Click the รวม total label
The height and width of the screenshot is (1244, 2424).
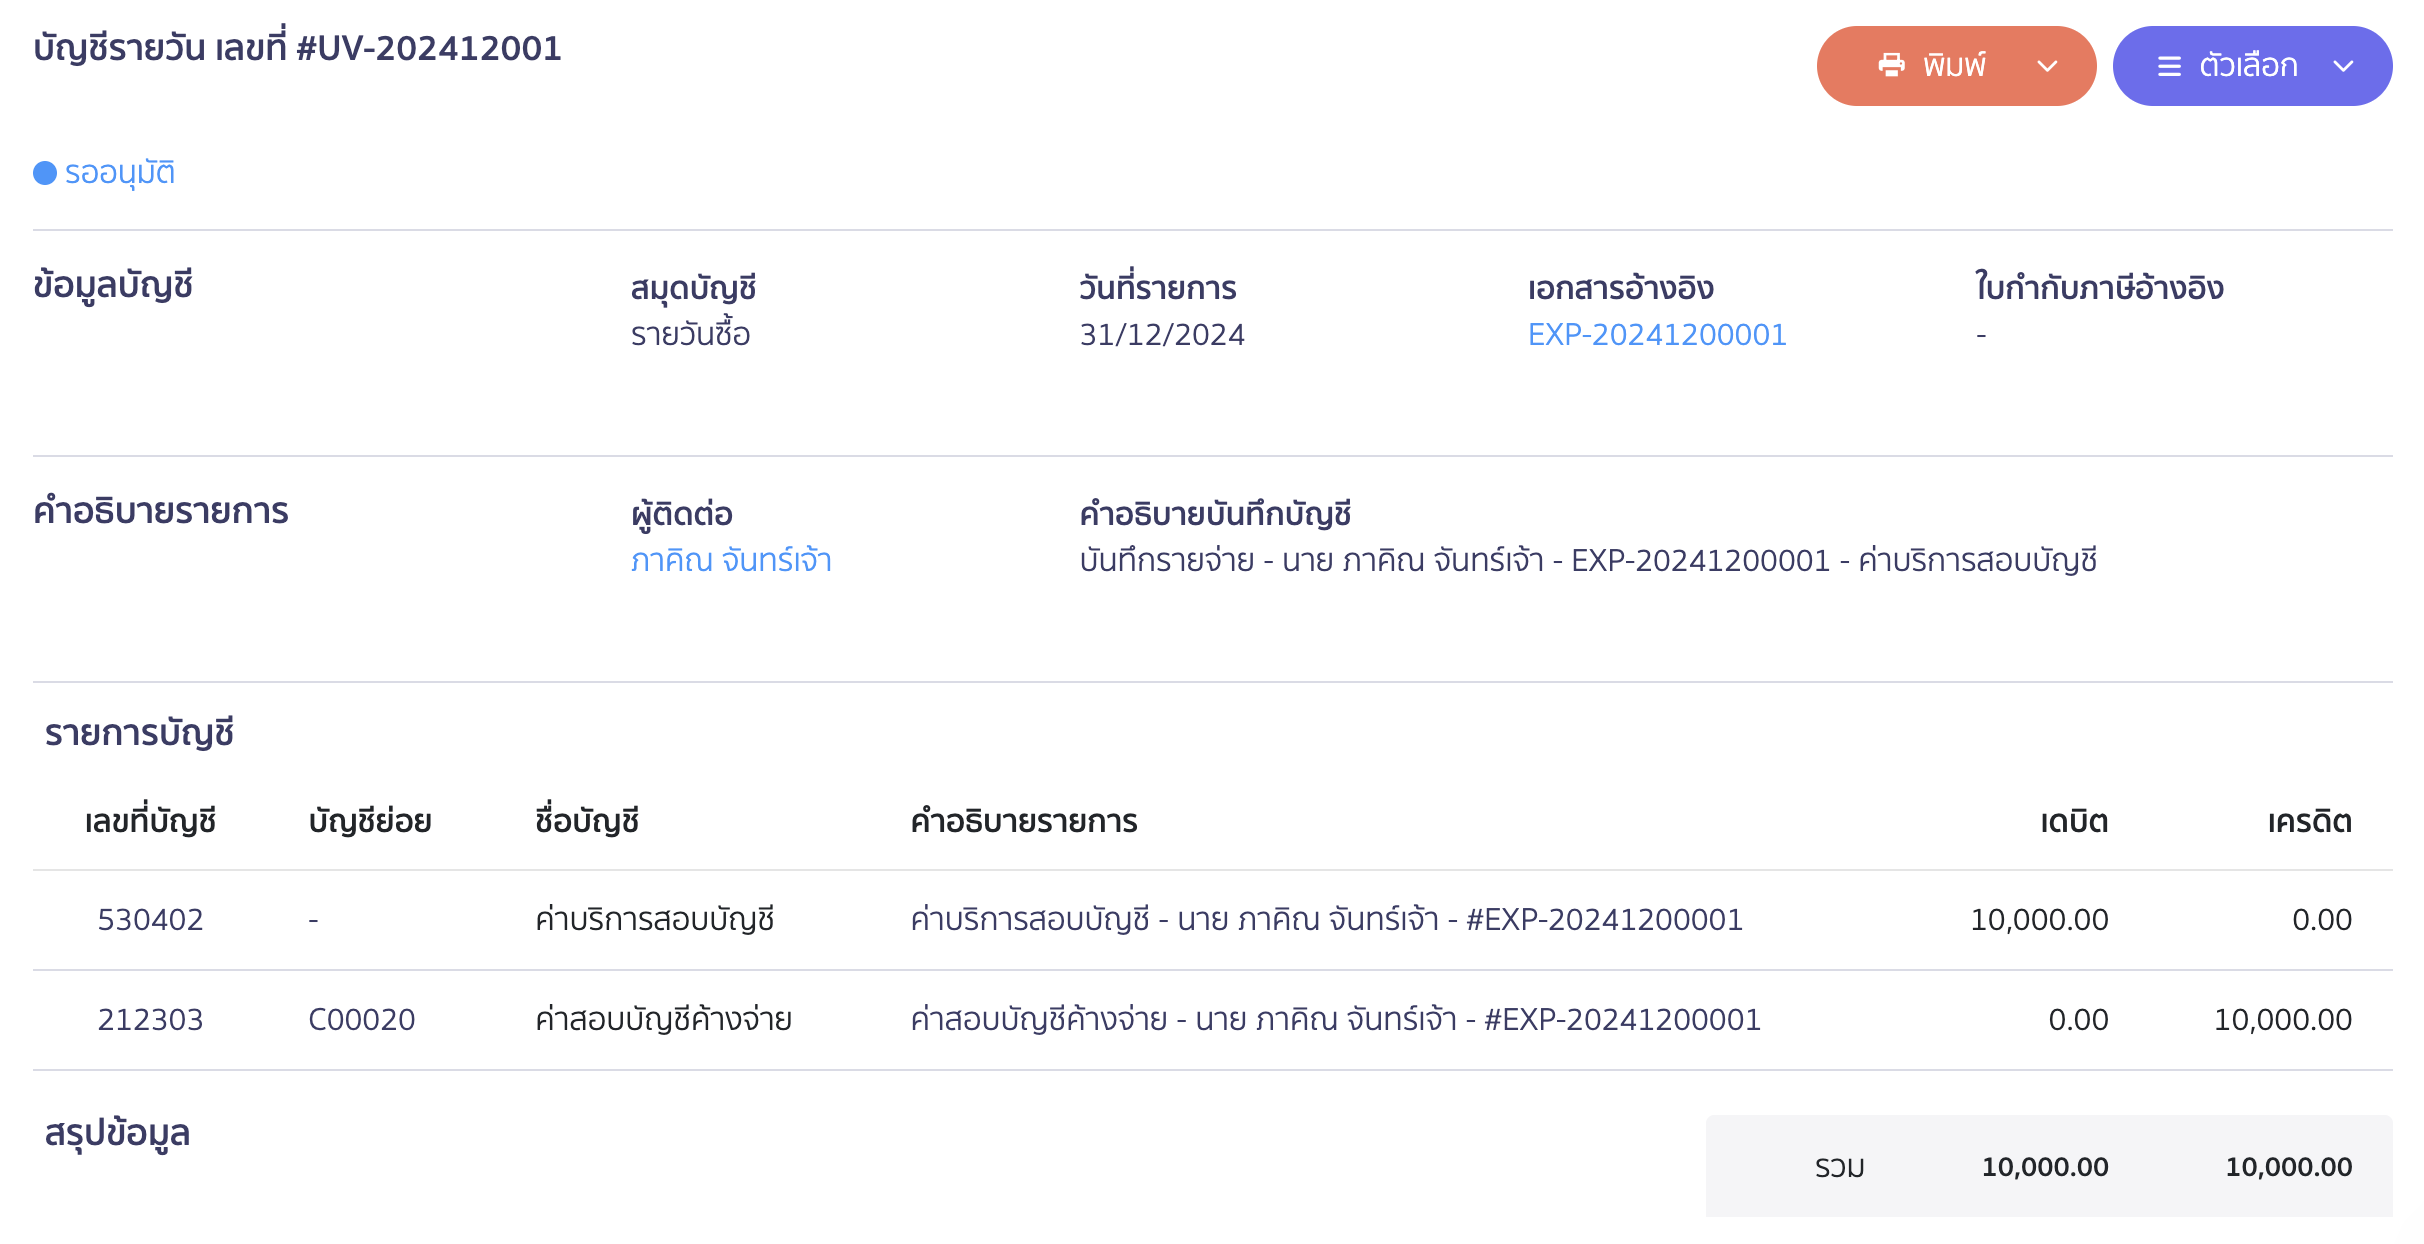tap(1840, 1167)
